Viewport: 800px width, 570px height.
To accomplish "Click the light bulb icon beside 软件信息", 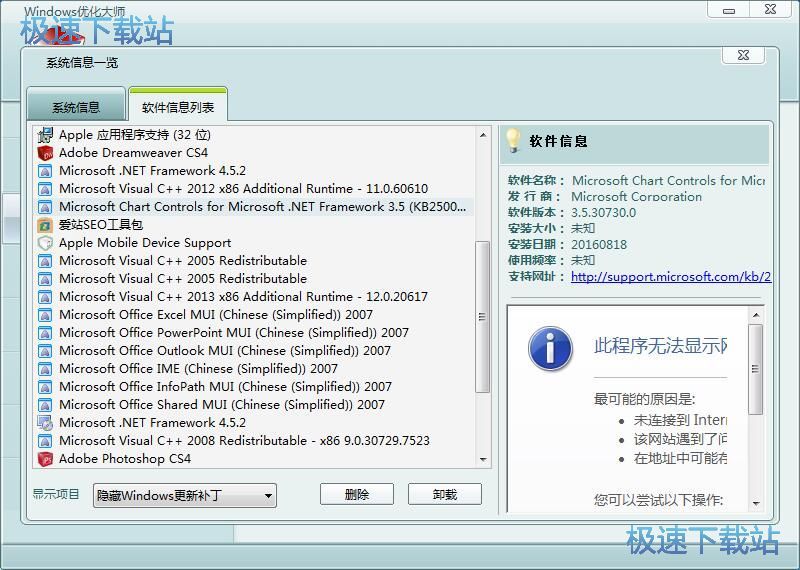I will pyautogui.click(x=513, y=140).
